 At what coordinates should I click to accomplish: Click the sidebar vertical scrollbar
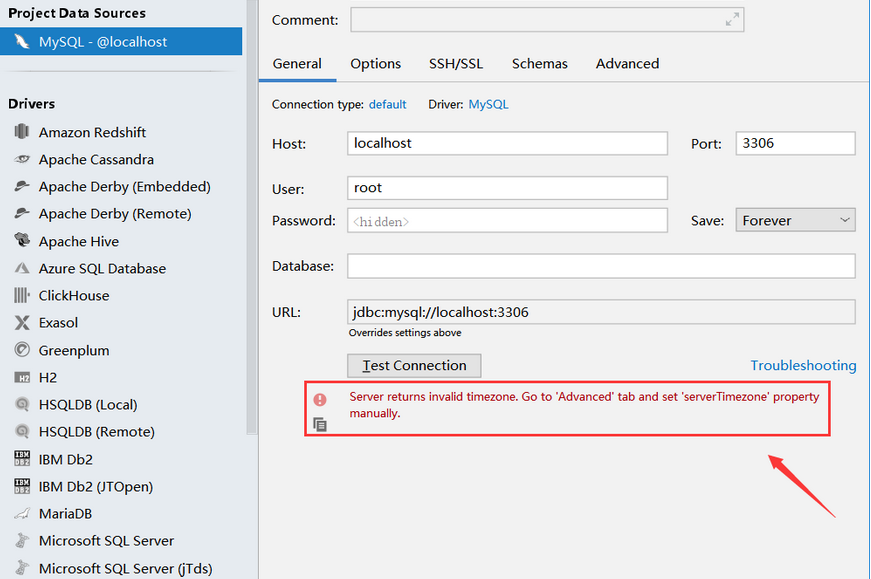(252, 217)
